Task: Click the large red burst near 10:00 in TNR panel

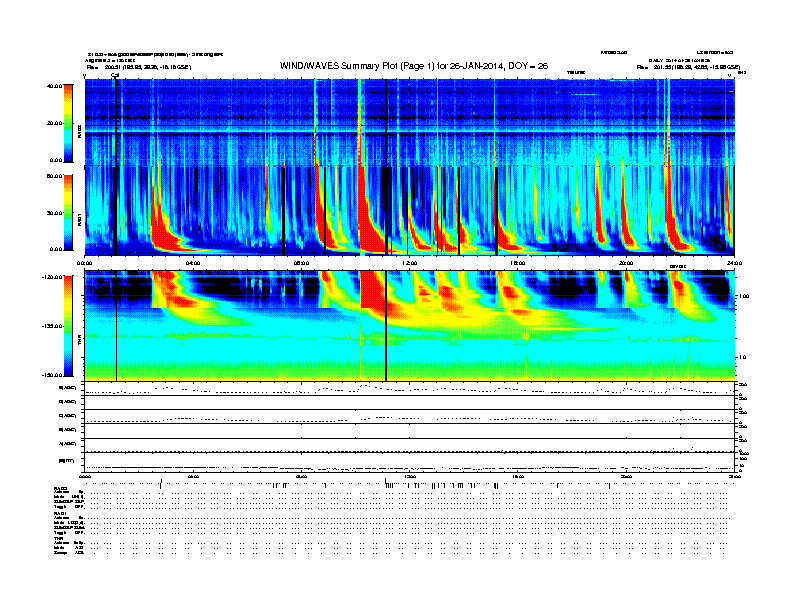Action: point(373,290)
